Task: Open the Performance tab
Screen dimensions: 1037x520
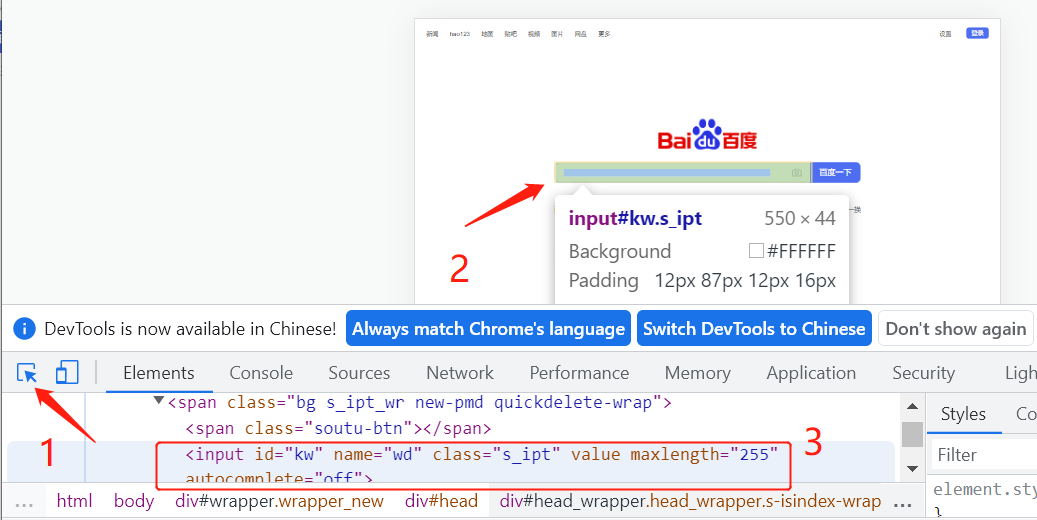Action: [579, 373]
